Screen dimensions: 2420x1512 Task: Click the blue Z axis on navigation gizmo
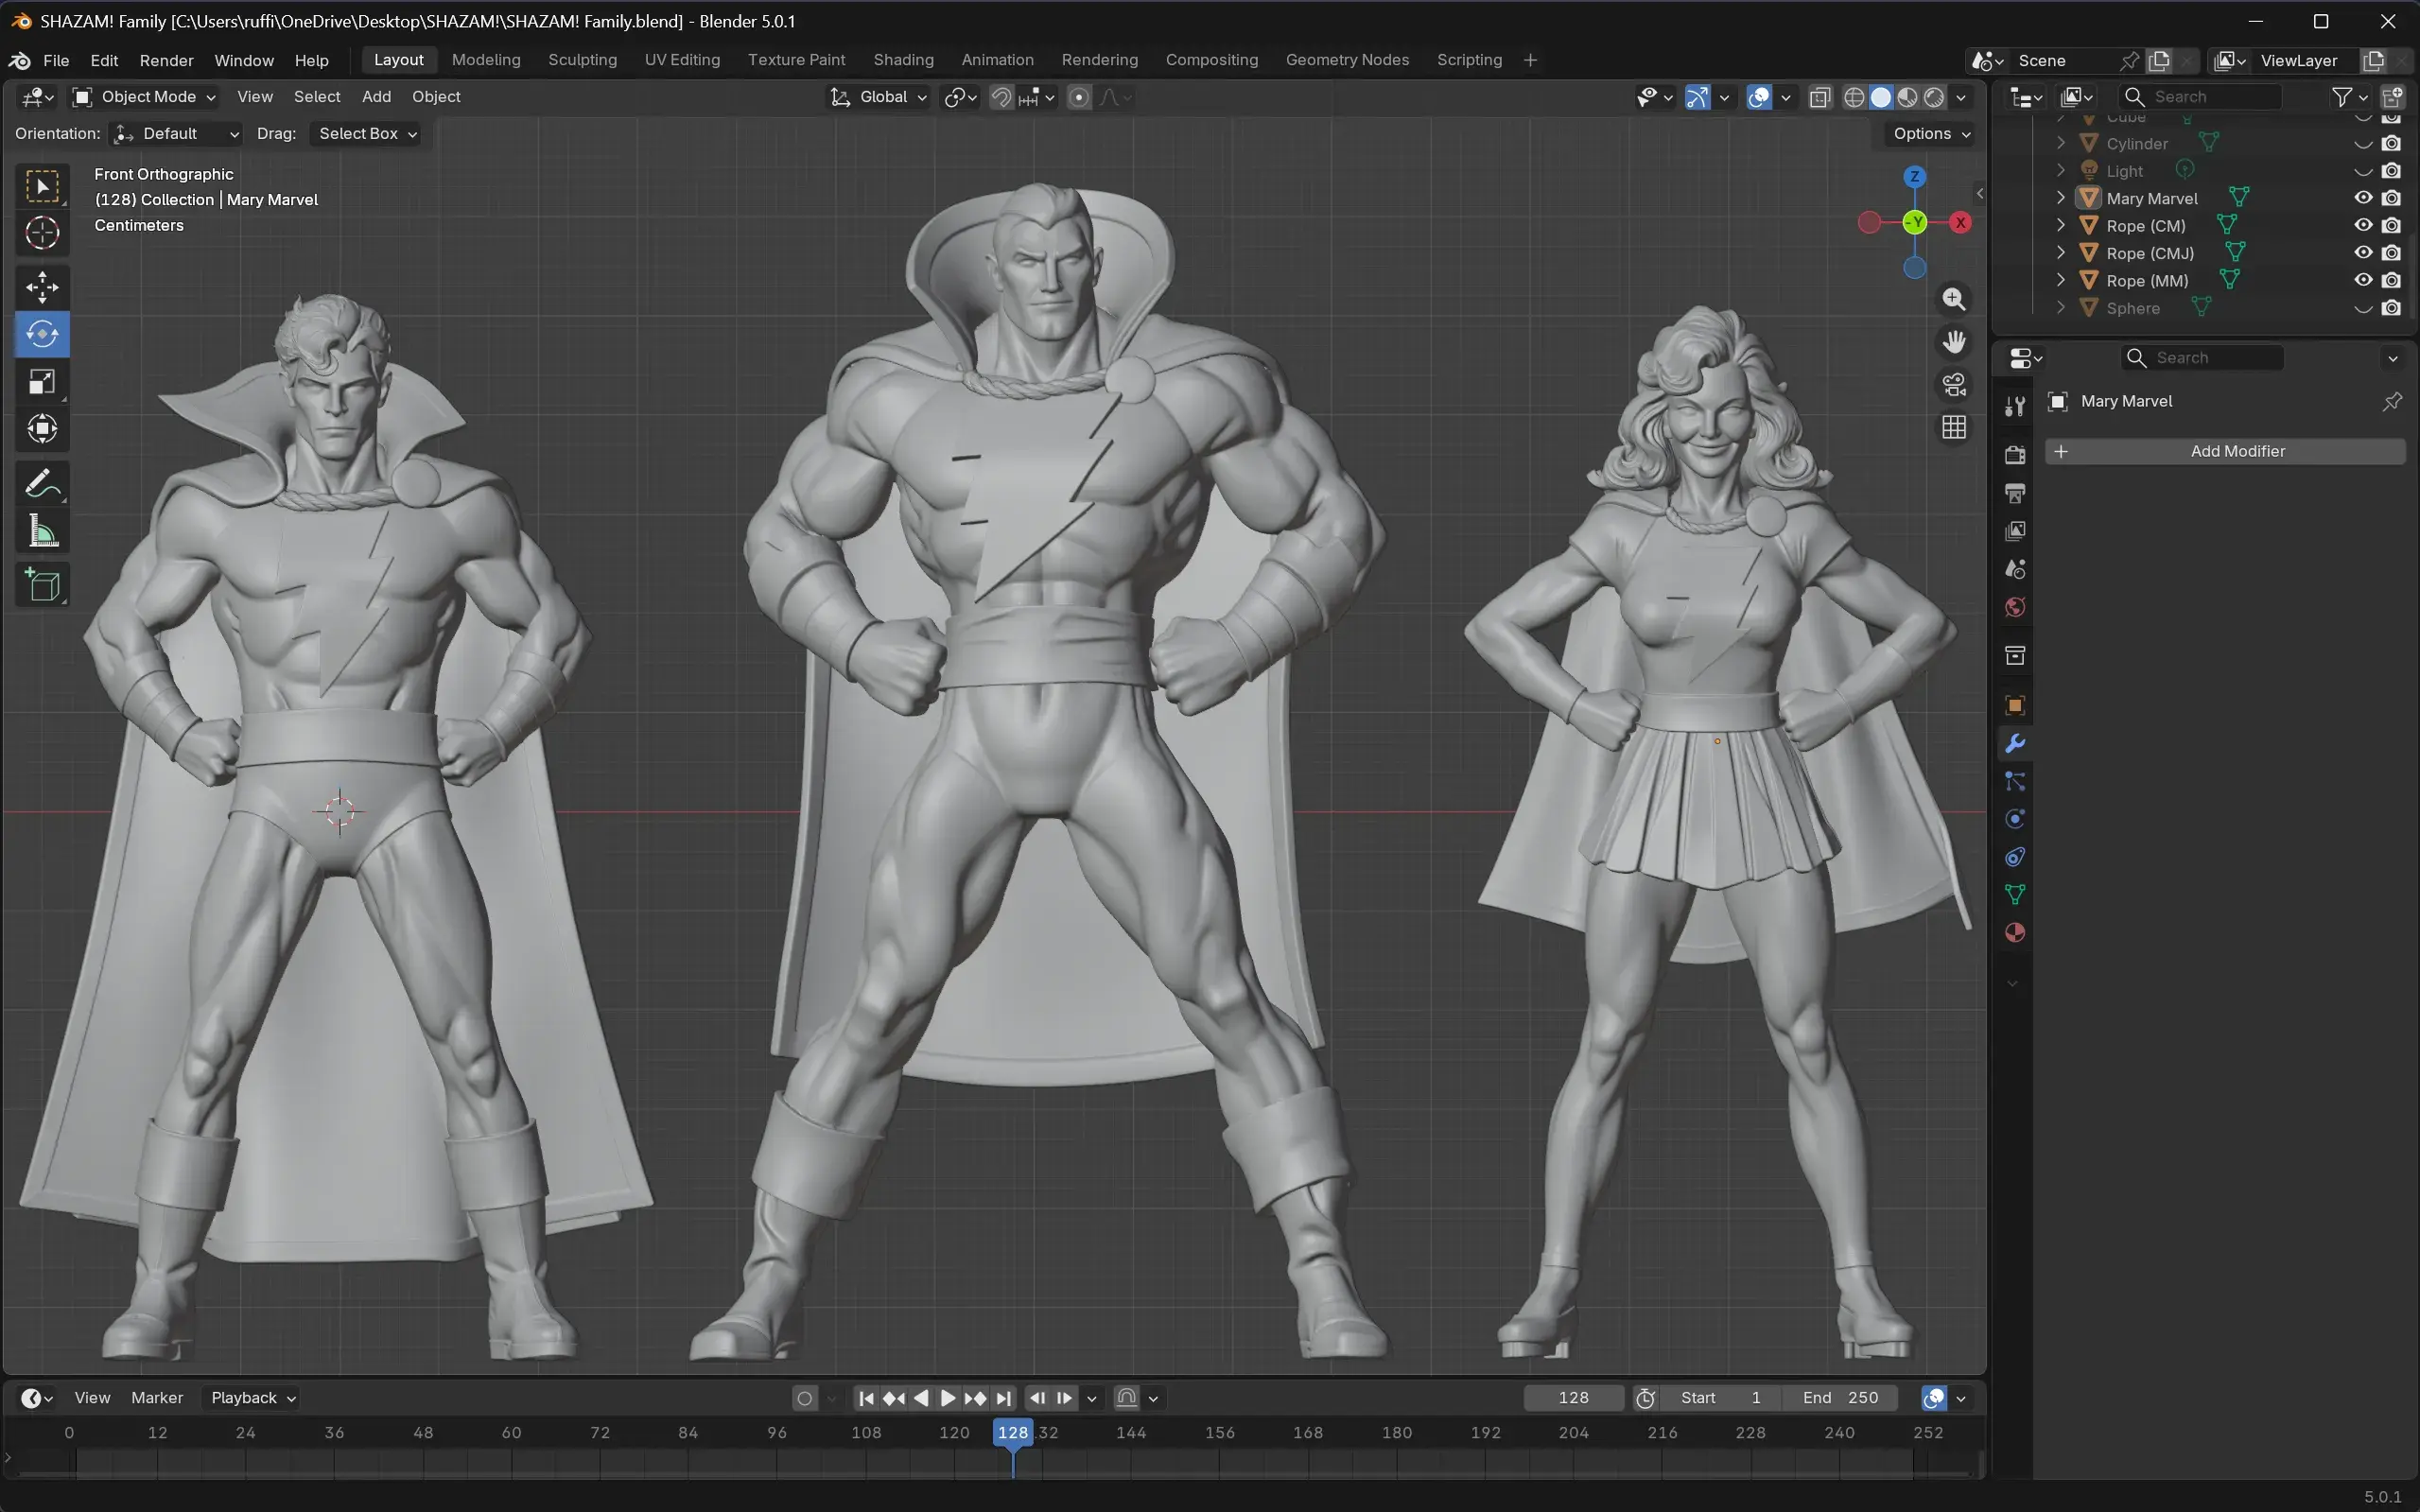(1914, 177)
